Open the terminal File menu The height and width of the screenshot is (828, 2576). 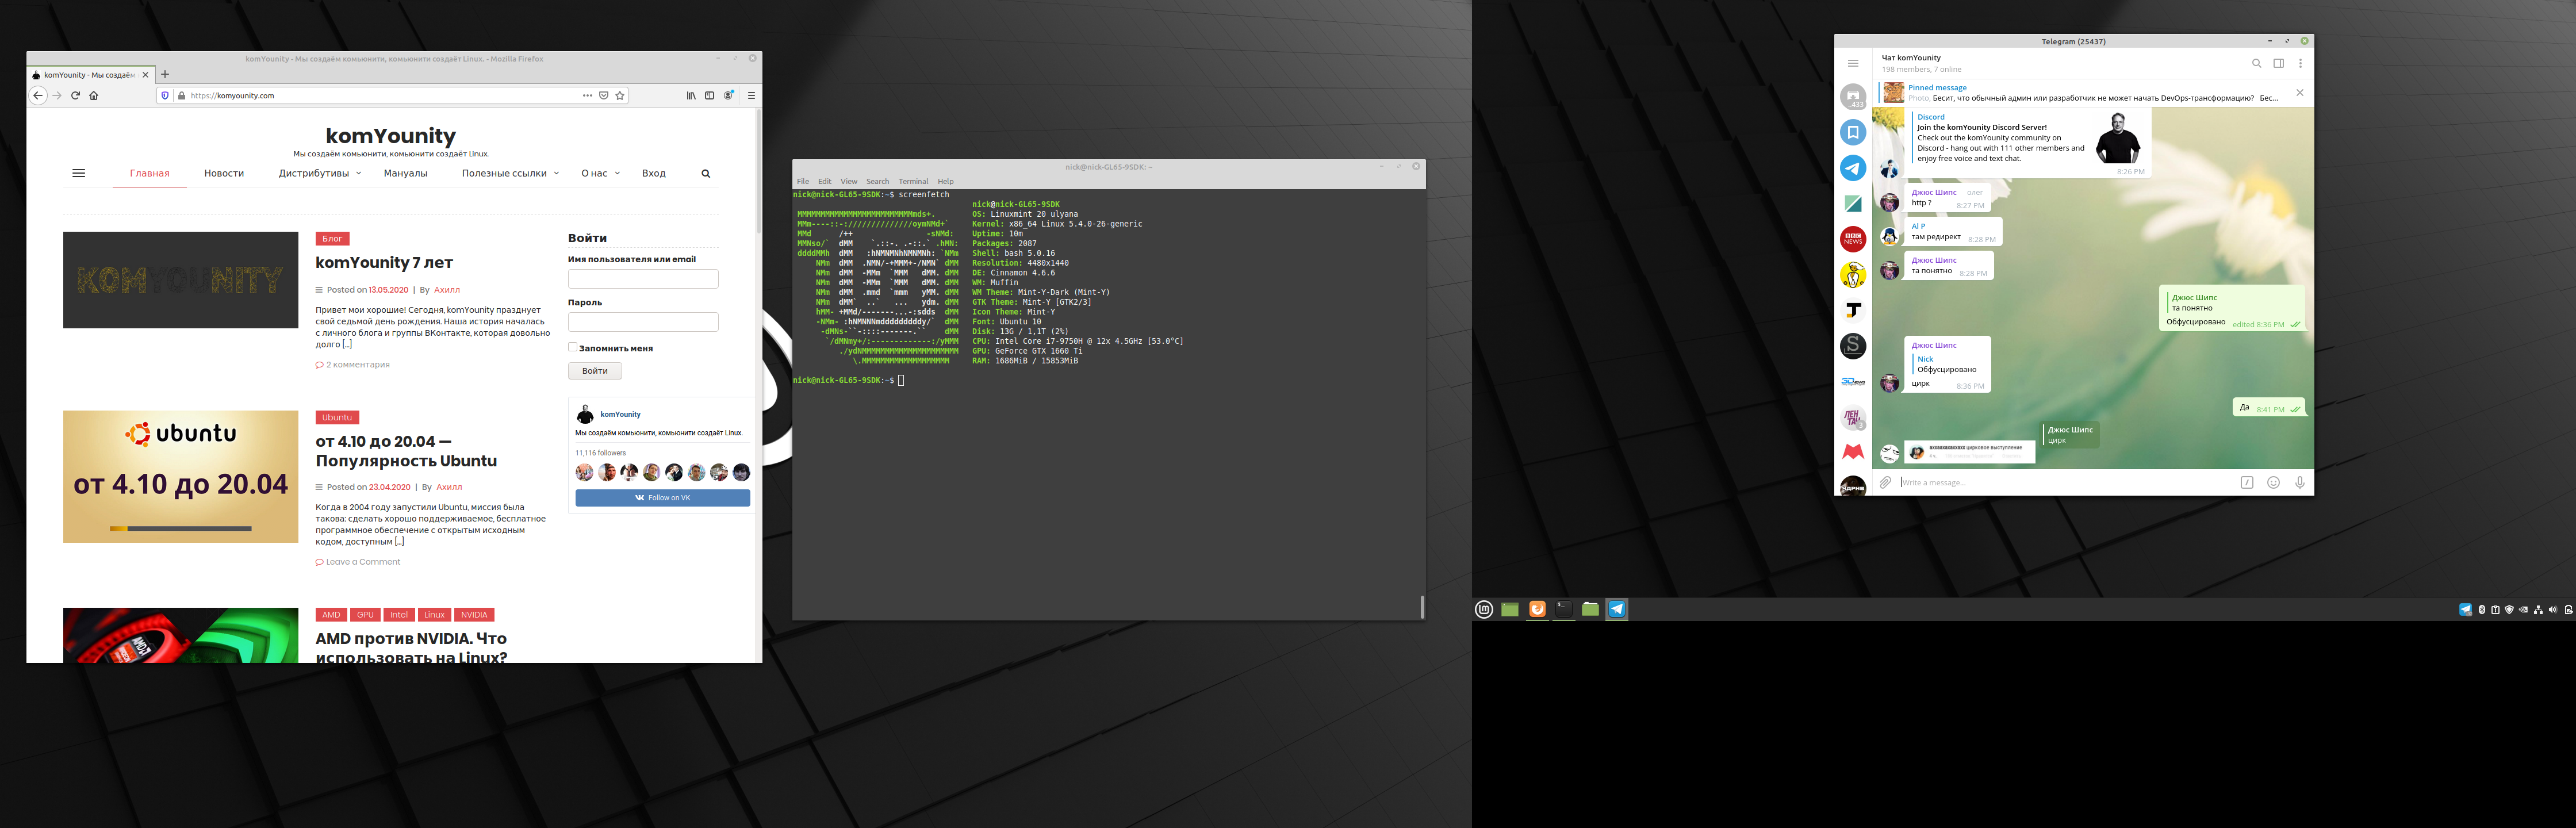coord(803,182)
